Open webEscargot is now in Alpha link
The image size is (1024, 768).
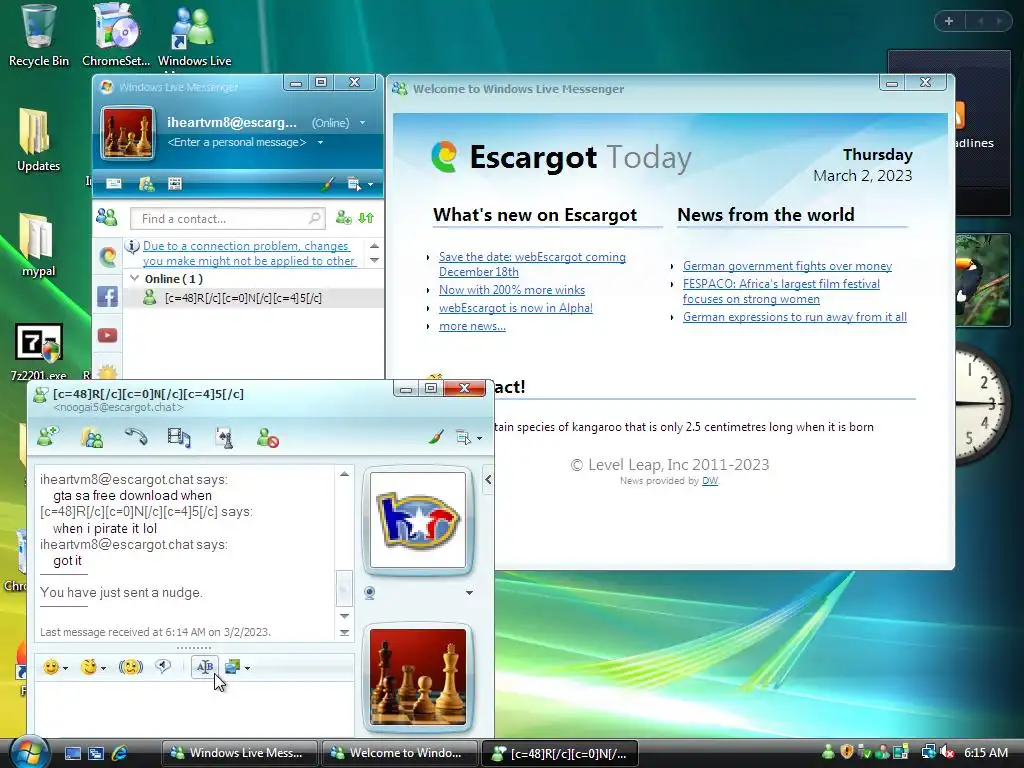(516, 308)
